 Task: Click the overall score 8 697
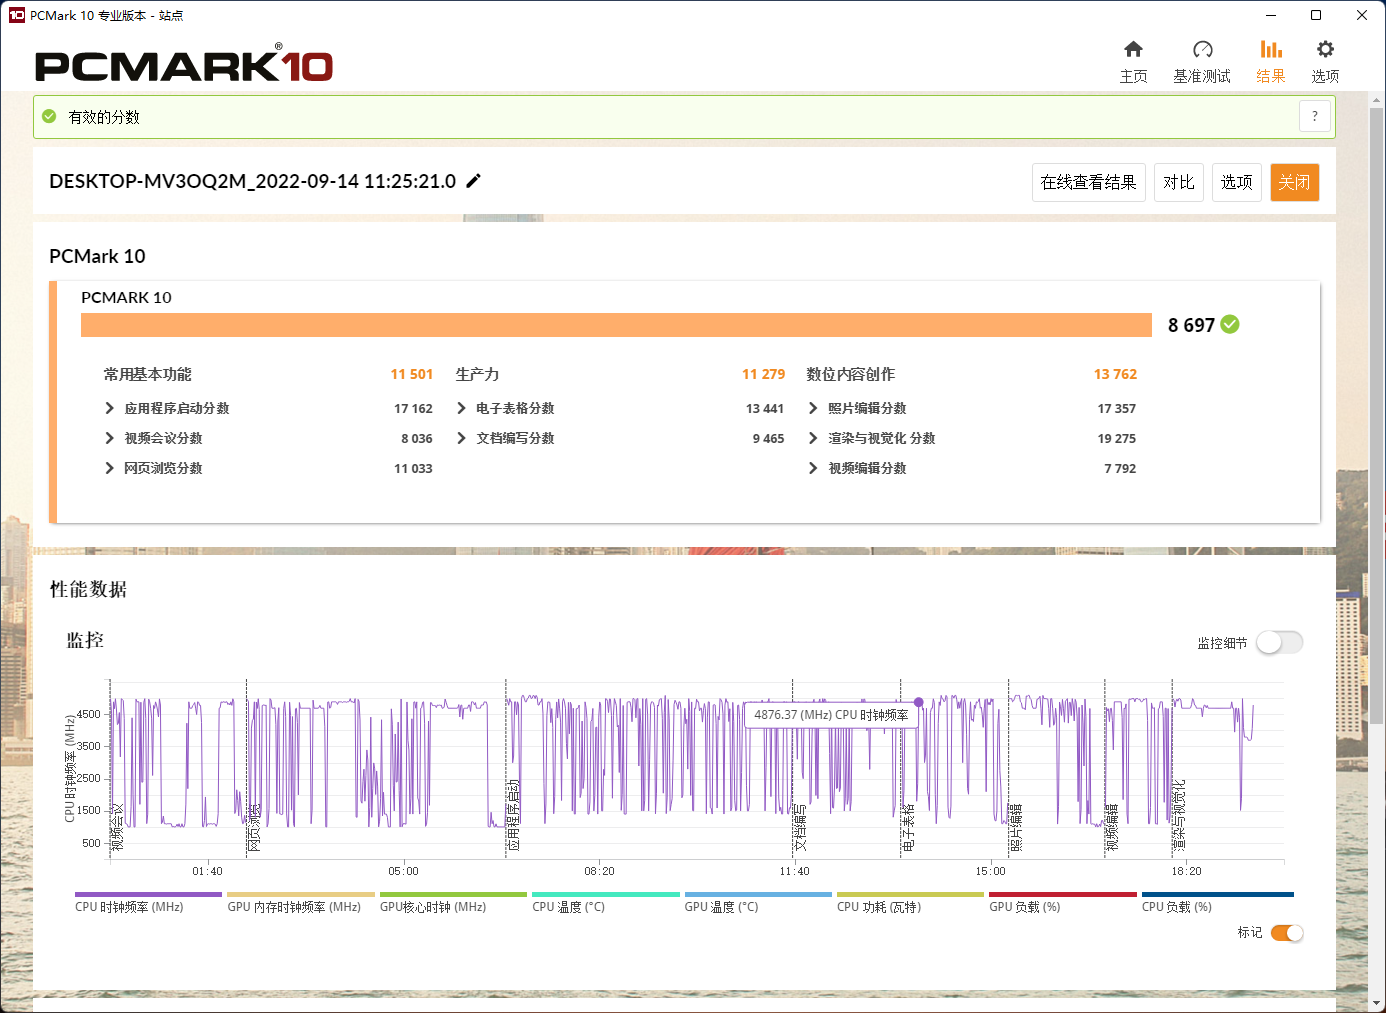click(1191, 325)
